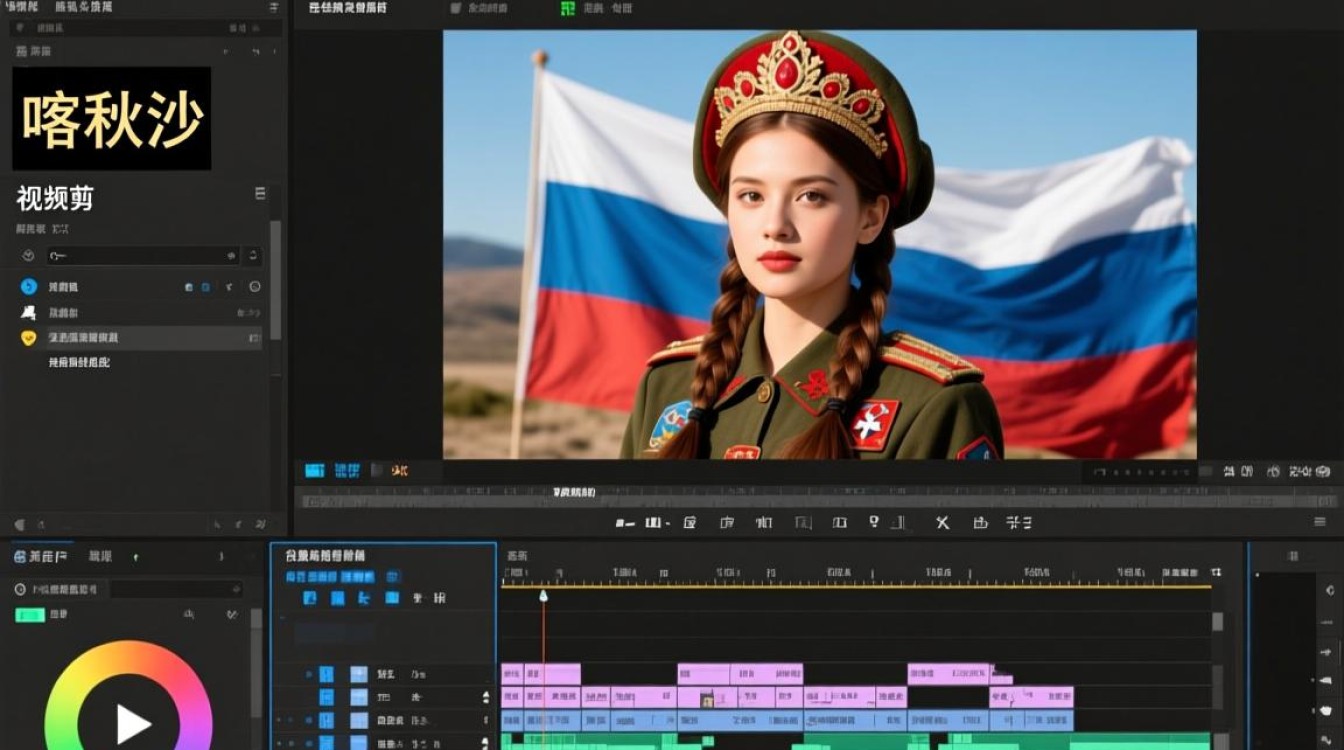Click the video preview showing the flag
This screenshot has height=750, width=1344.
(x=820, y=244)
